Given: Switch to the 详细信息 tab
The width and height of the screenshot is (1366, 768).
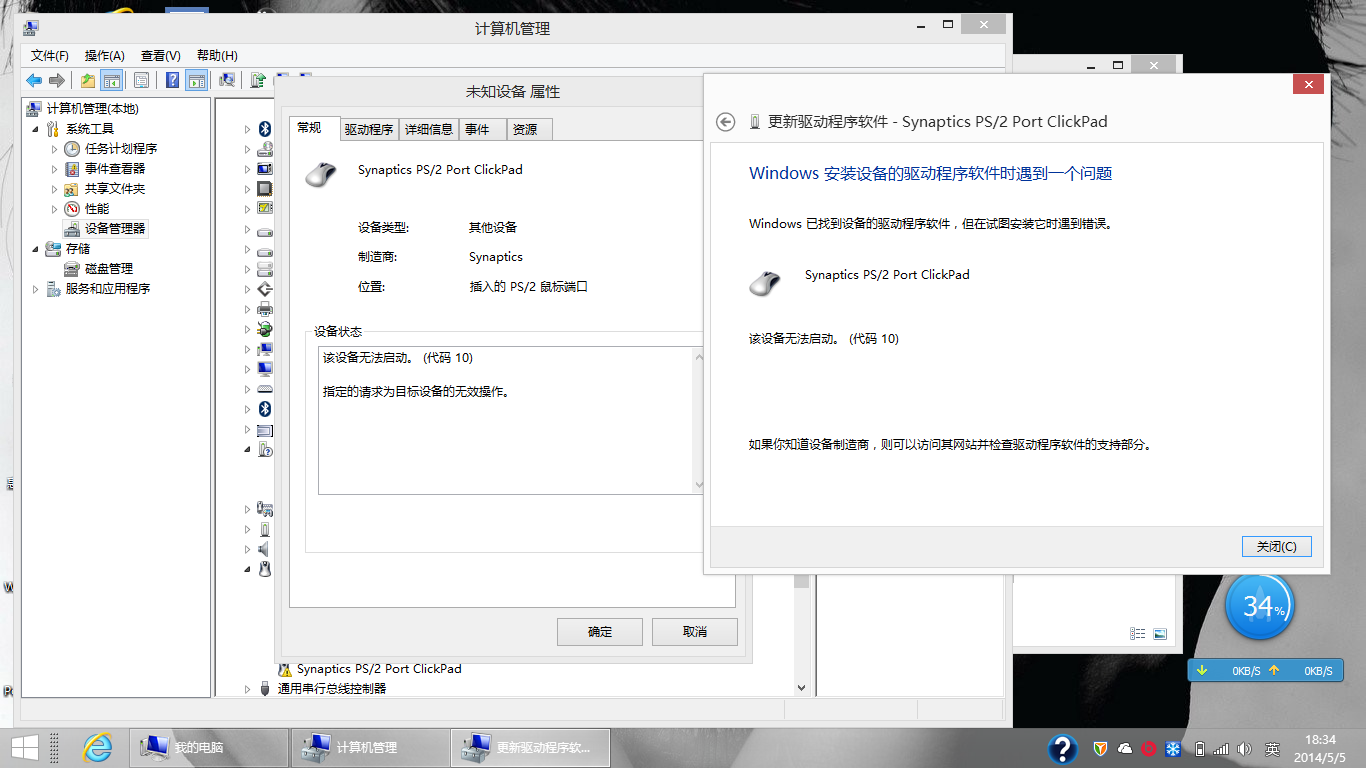Looking at the screenshot, I should point(429,129).
